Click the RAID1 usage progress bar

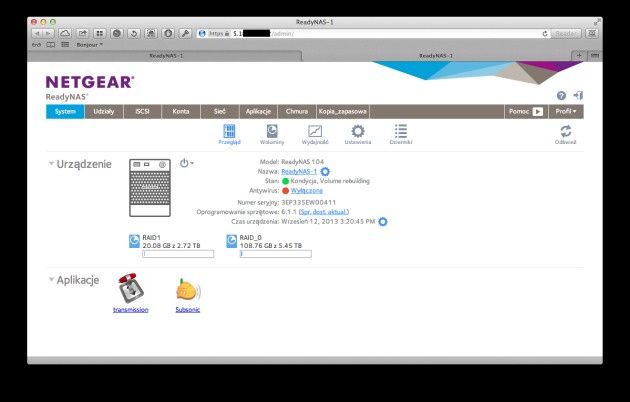(178, 254)
